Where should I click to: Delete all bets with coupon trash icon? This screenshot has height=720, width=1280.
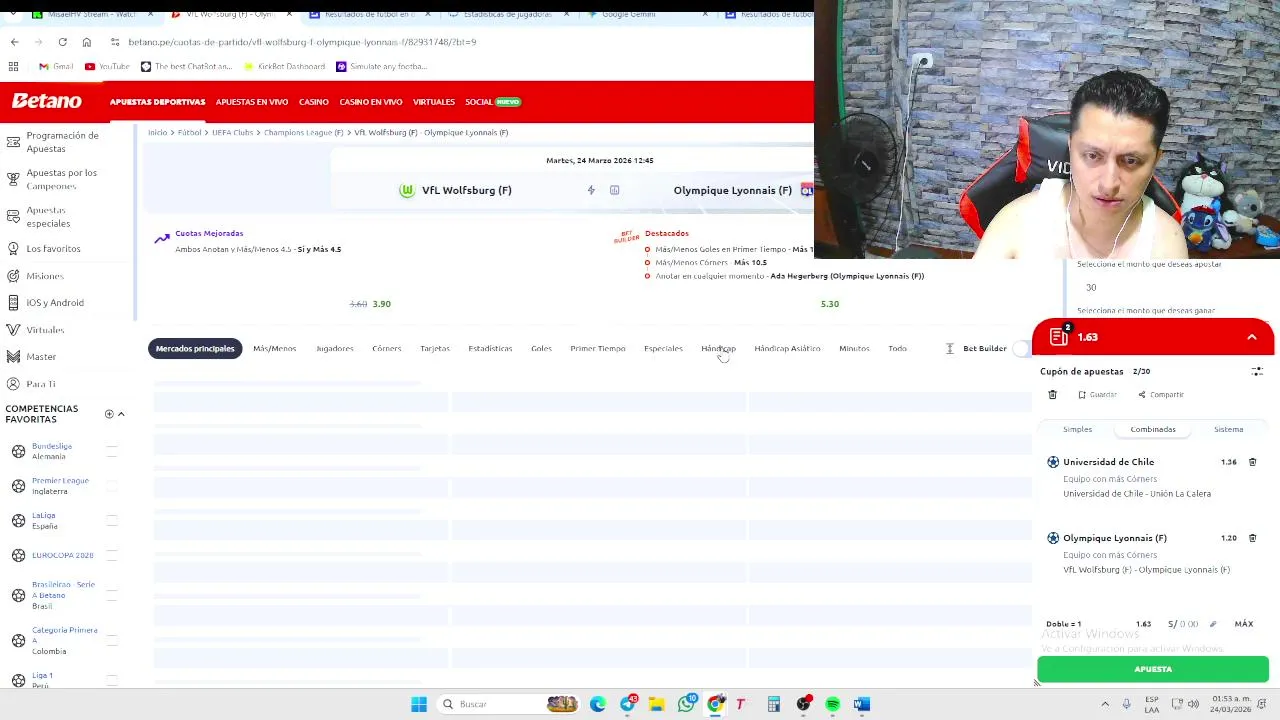[1052, 395]
